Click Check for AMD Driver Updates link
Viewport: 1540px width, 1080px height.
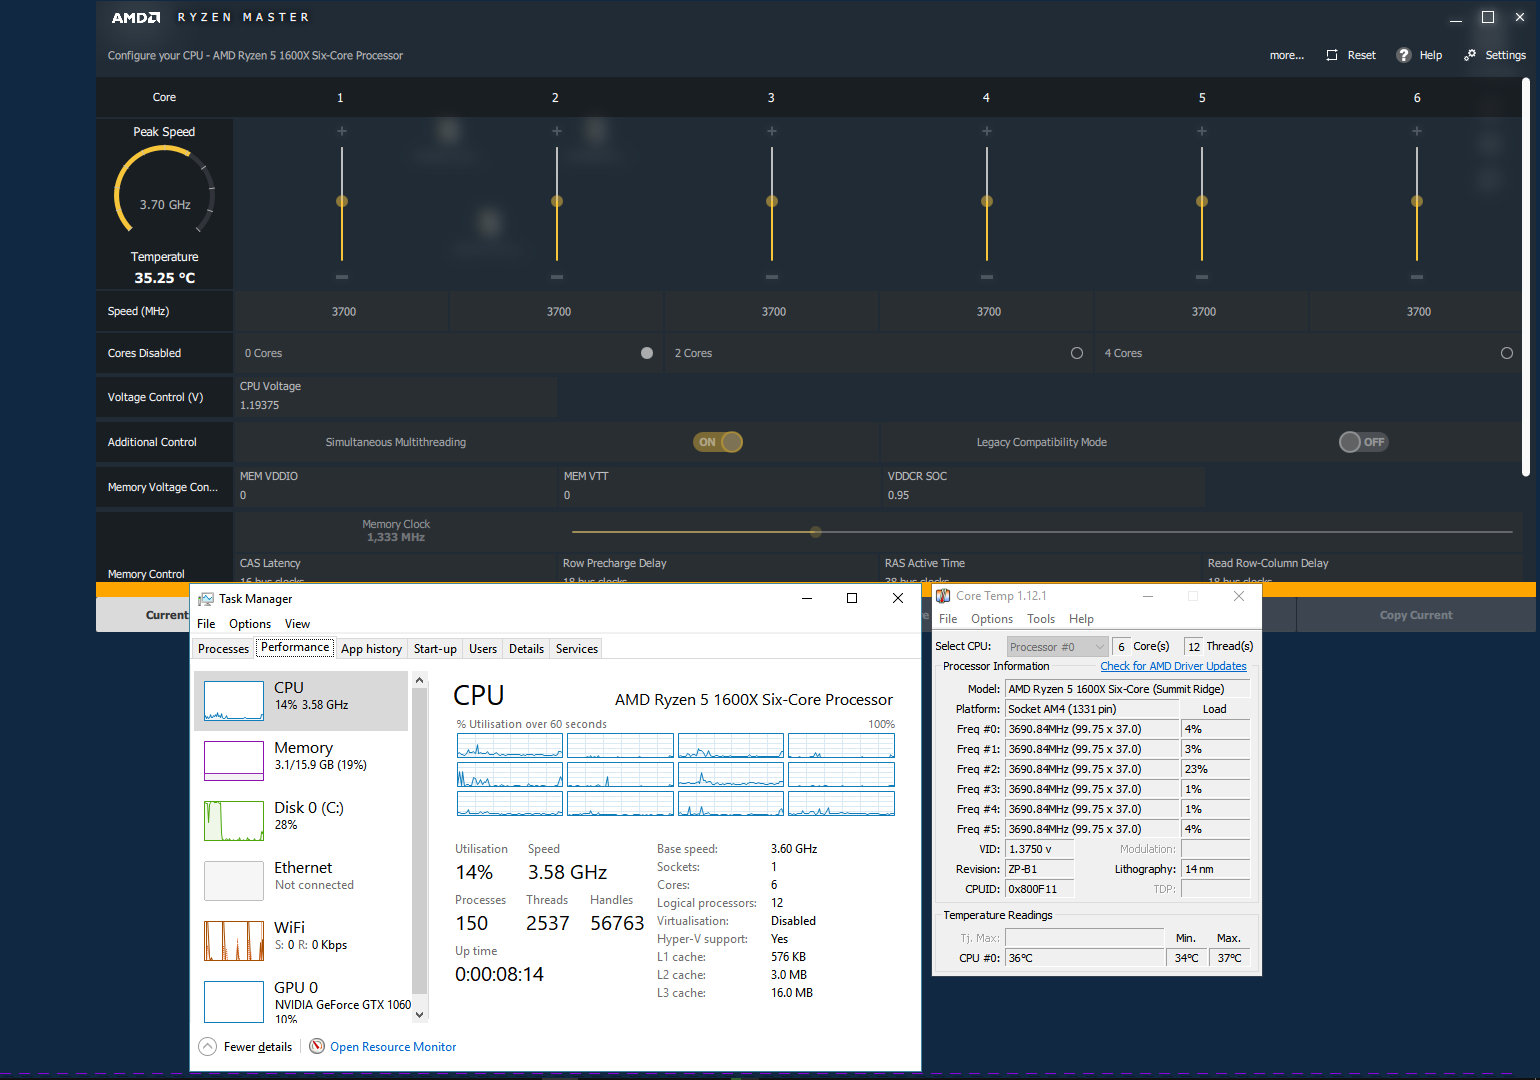point(1173,666)
